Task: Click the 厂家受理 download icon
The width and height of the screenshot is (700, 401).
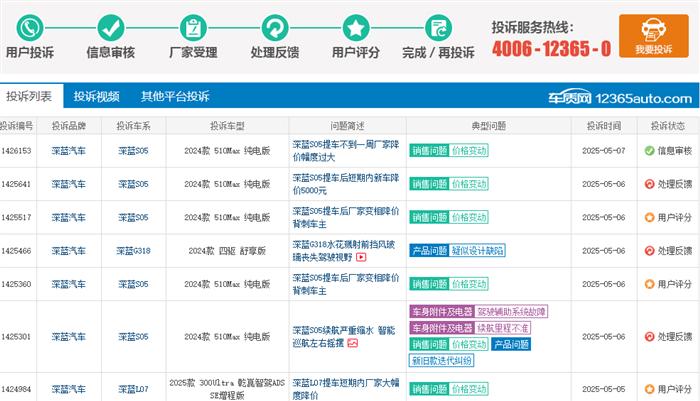Action: 194,27
